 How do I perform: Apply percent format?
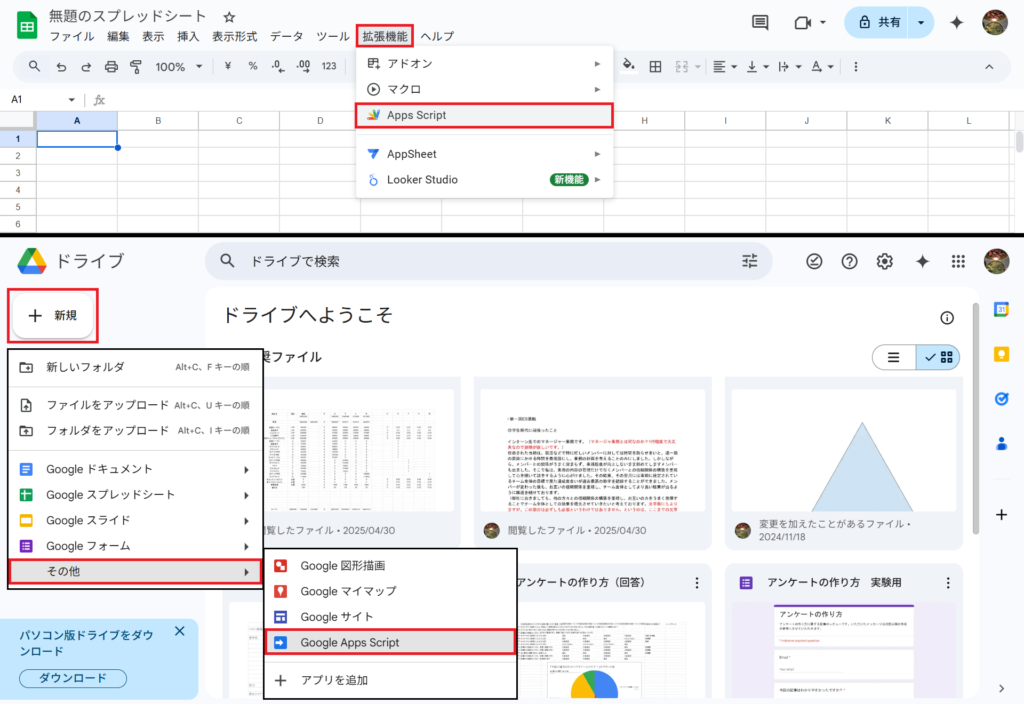coord(253,66)
